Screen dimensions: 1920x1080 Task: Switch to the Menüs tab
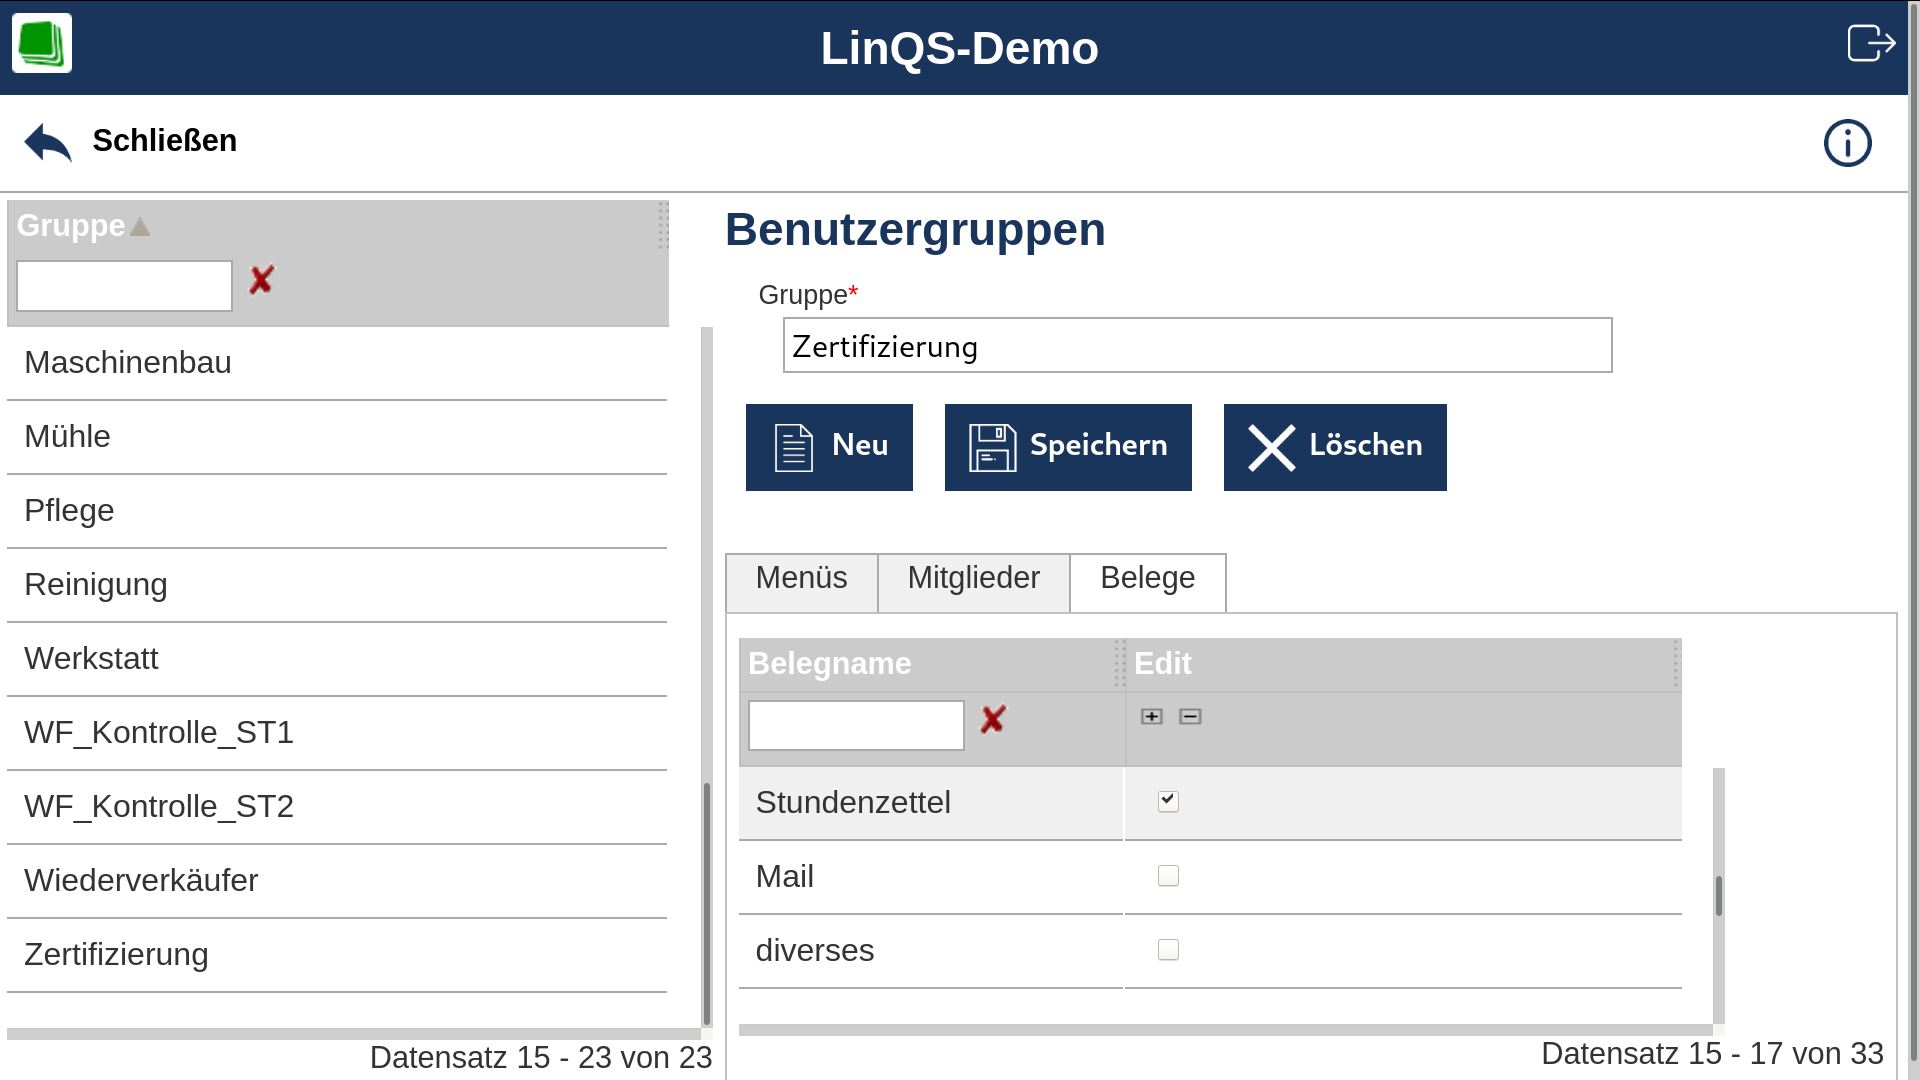coord(801,579)
